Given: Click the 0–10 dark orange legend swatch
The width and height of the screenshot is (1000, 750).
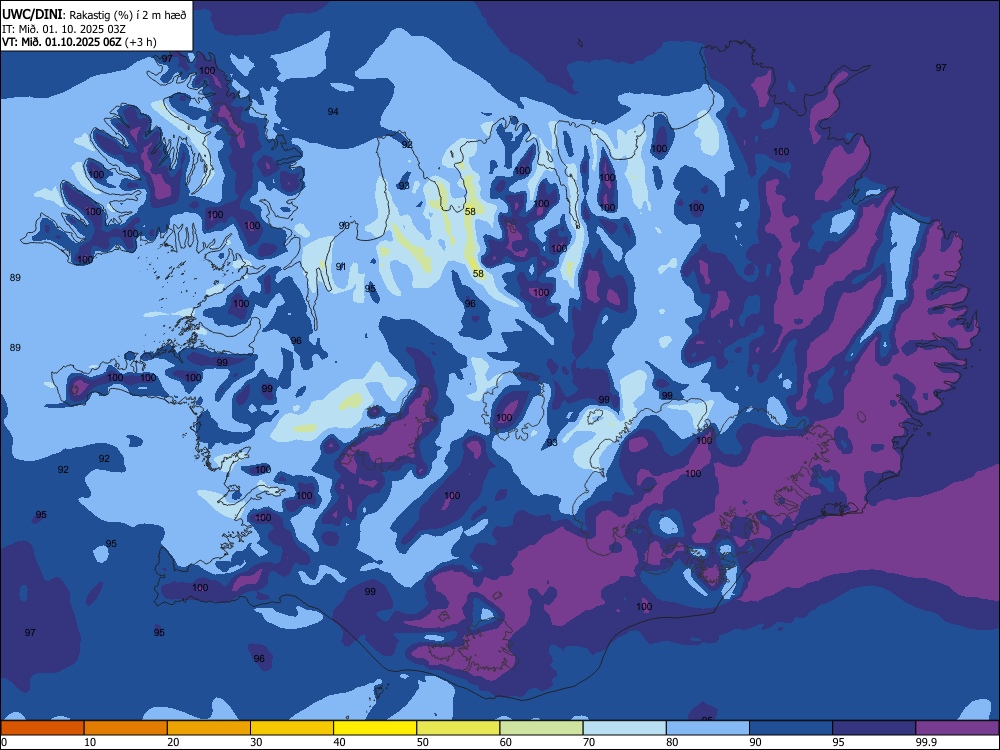Looking at the screenshot, I should tap(42, 728).
